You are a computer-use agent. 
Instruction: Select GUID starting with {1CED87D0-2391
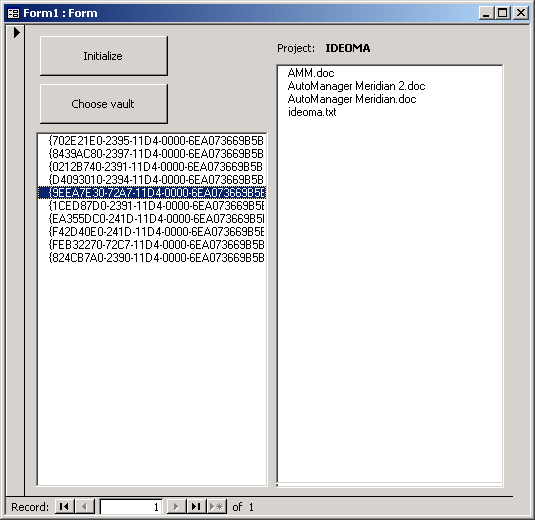(152, 206)
